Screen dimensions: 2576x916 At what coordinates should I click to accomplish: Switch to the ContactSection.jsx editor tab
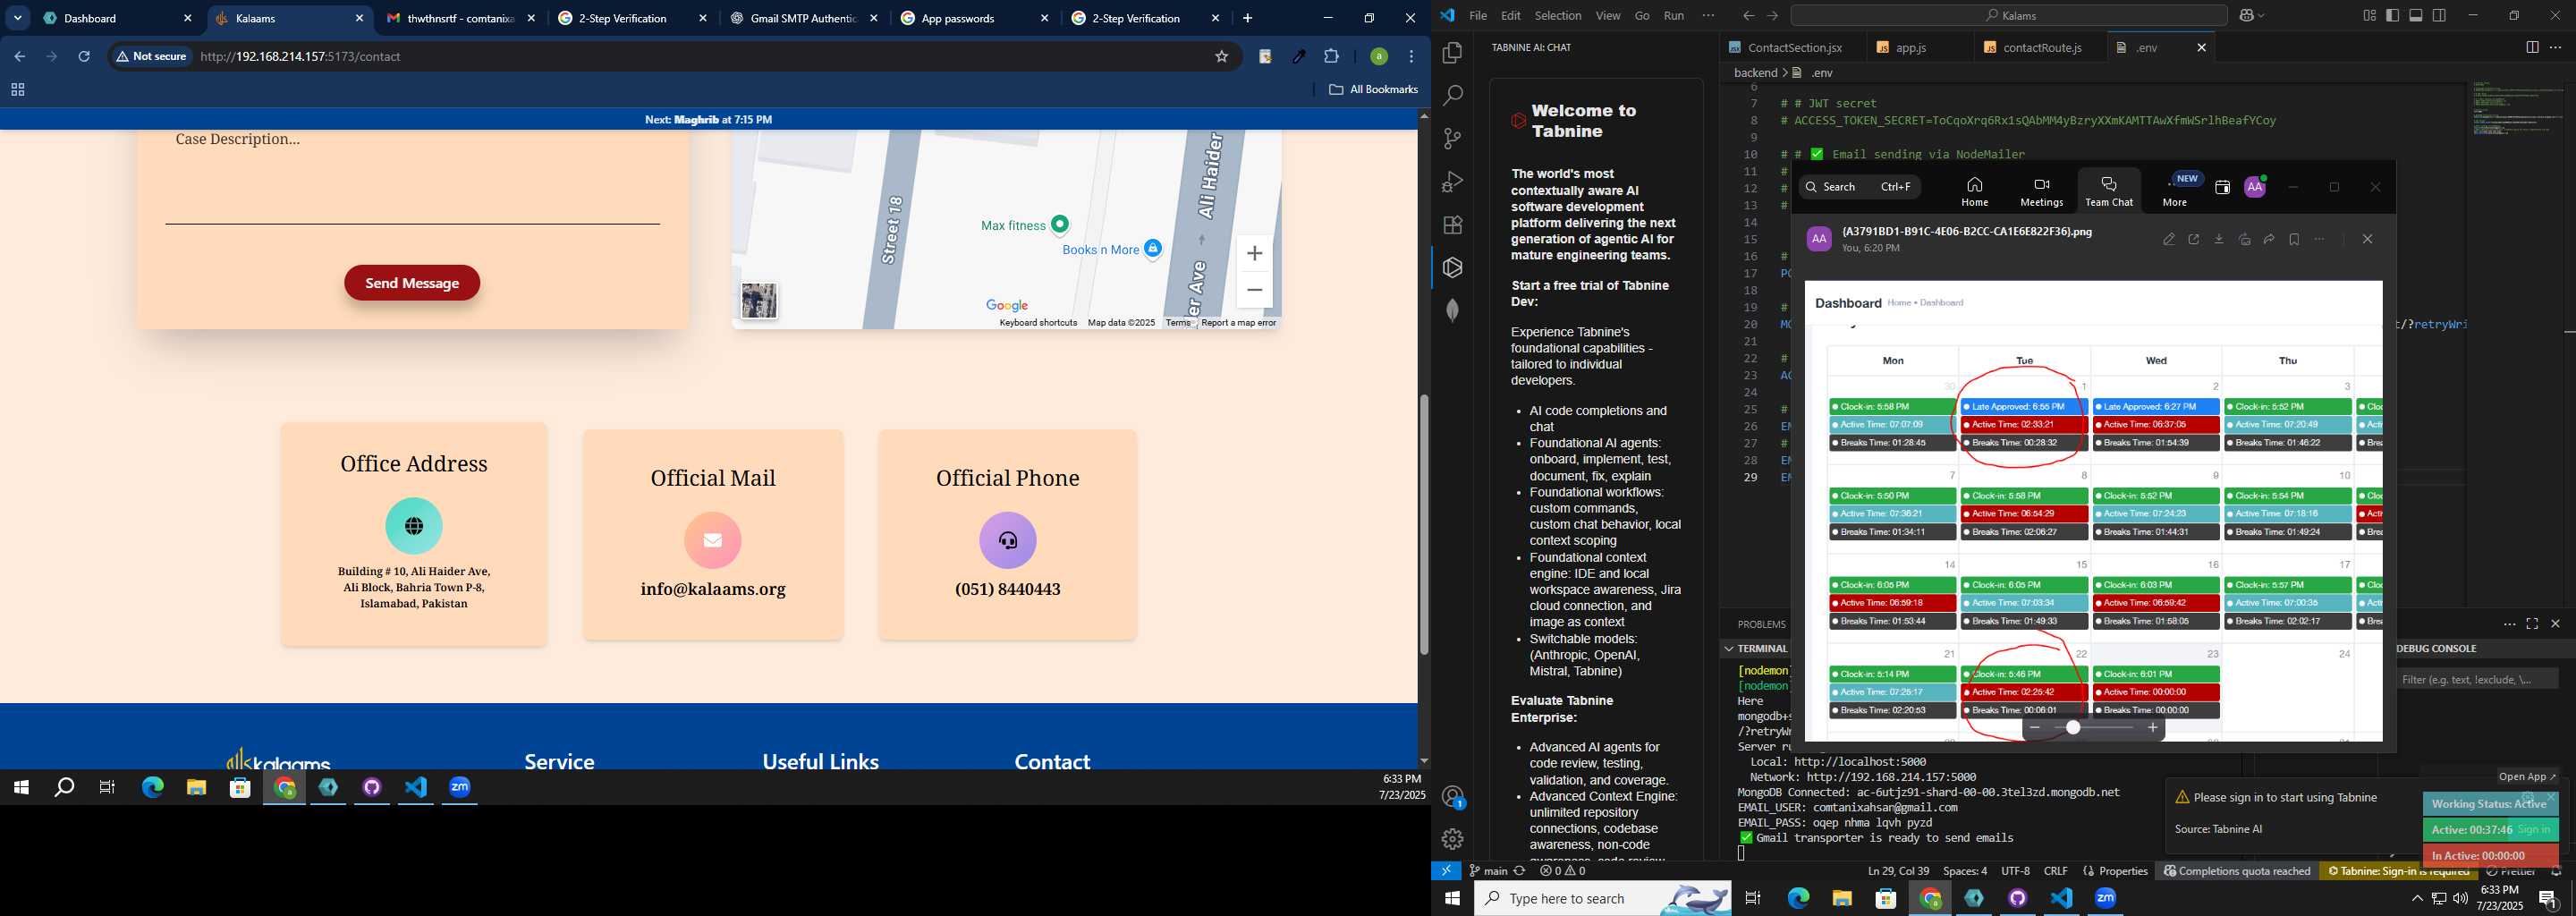1795,48
